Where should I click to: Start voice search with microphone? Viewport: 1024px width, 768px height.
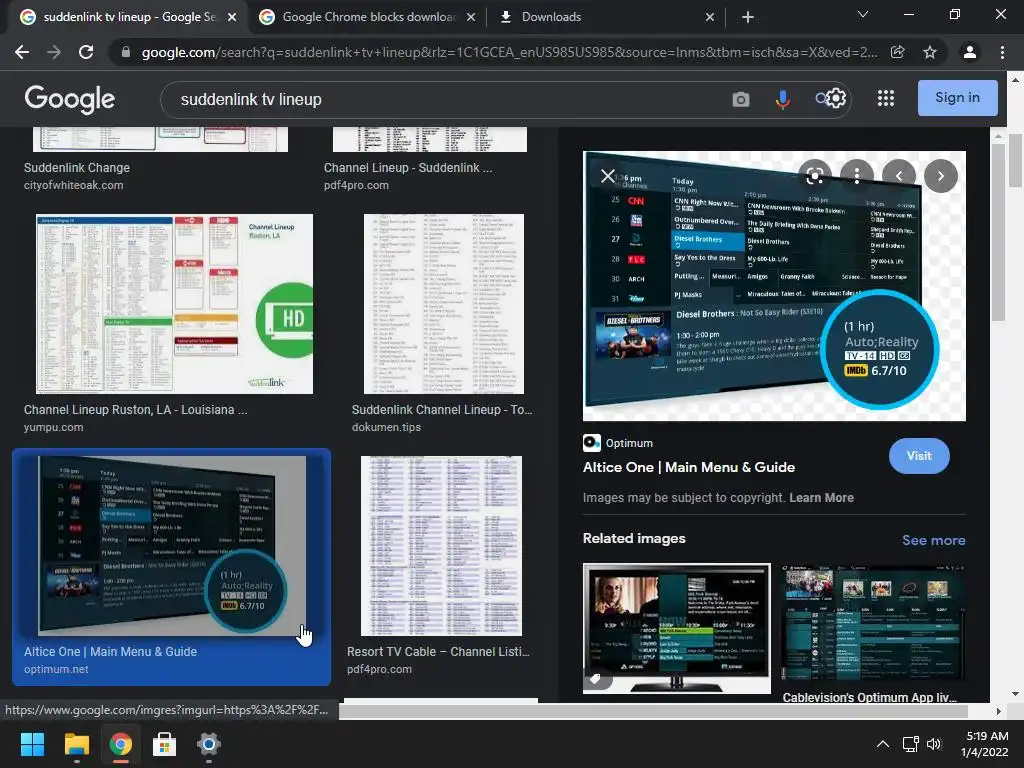[x=782, y=99]
